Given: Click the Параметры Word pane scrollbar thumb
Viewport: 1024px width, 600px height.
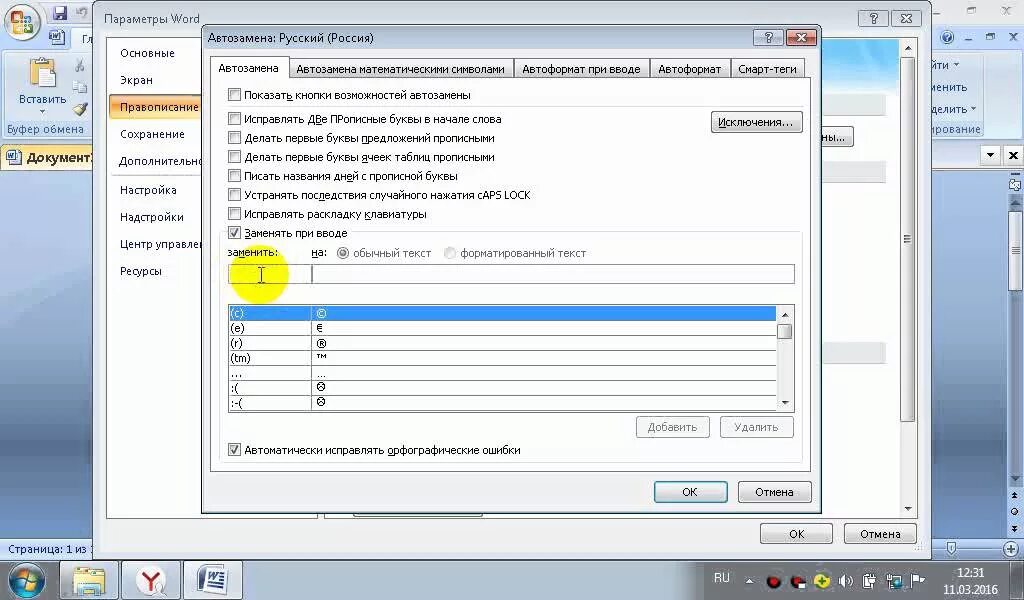Looking at the screenshot, I should coord(908,239).
